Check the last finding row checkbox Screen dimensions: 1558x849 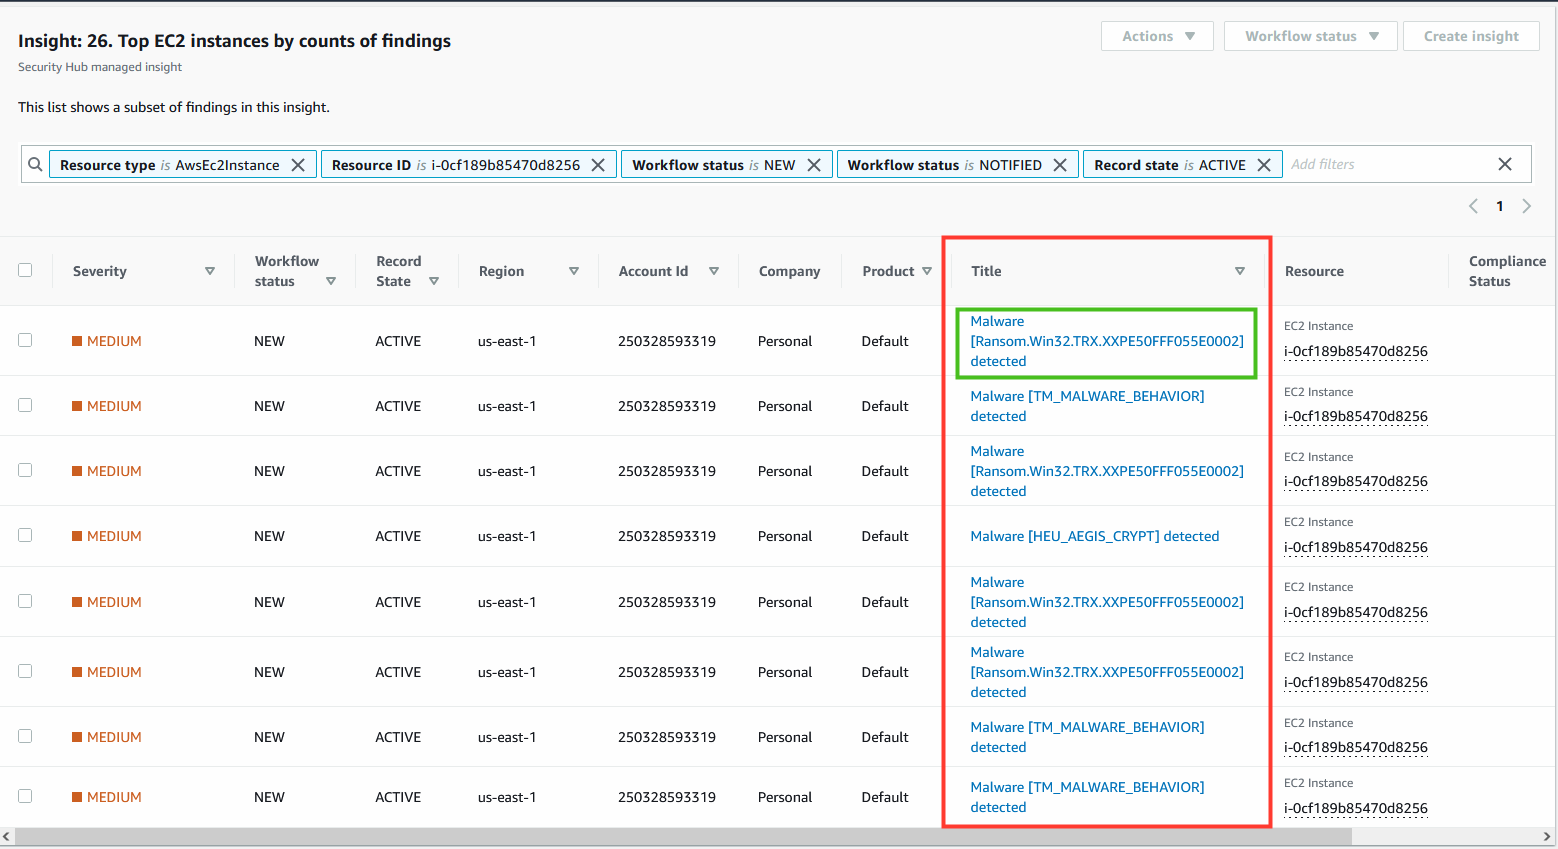click(x=25, y=796)
